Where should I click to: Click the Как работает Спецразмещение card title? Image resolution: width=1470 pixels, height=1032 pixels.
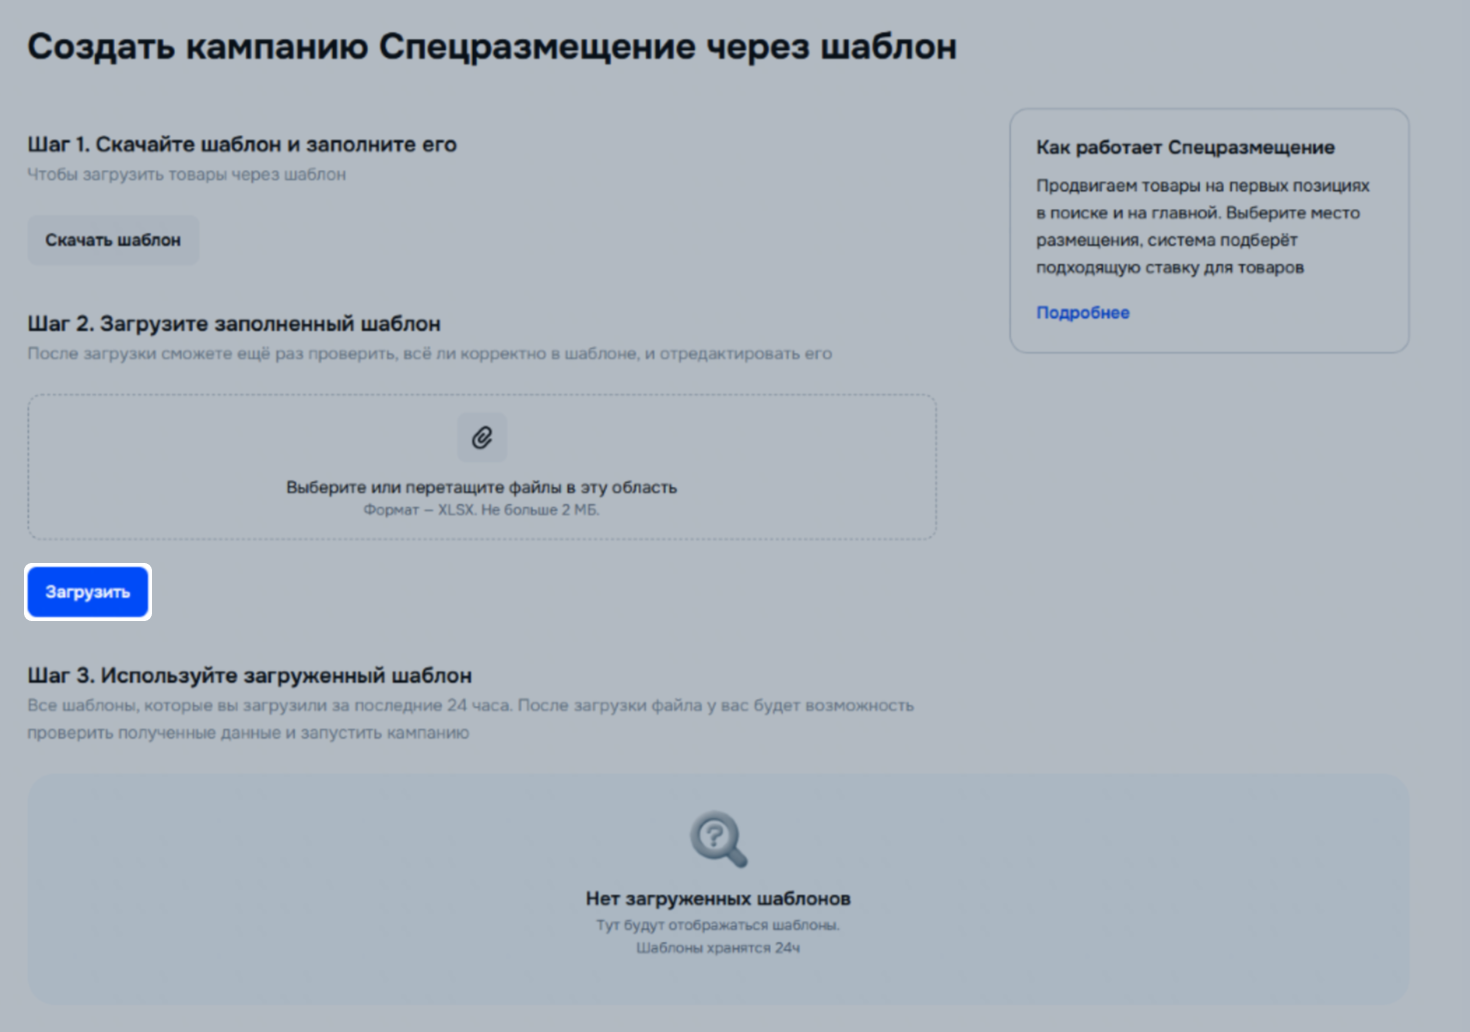(x=1185, y=147)
